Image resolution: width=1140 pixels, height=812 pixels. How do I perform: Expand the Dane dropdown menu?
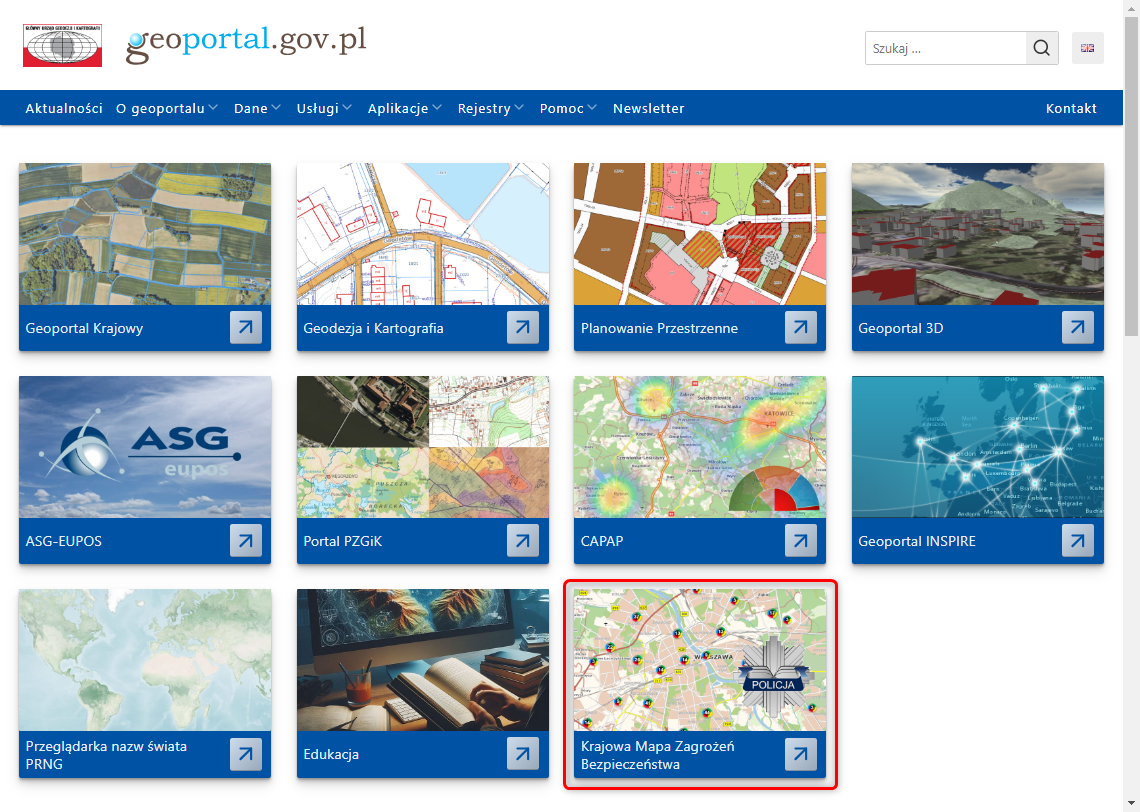[x=257, y=108]
